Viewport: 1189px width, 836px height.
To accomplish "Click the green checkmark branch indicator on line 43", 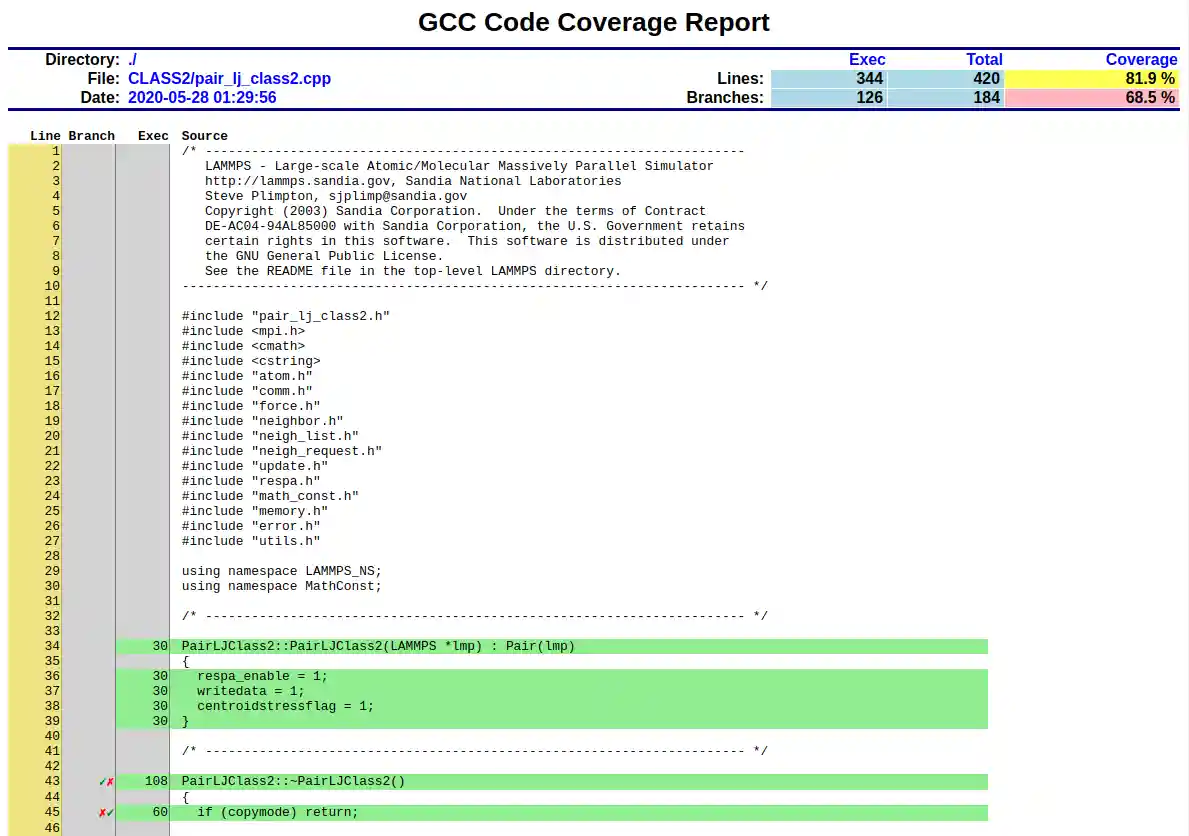I will (102, 781).
